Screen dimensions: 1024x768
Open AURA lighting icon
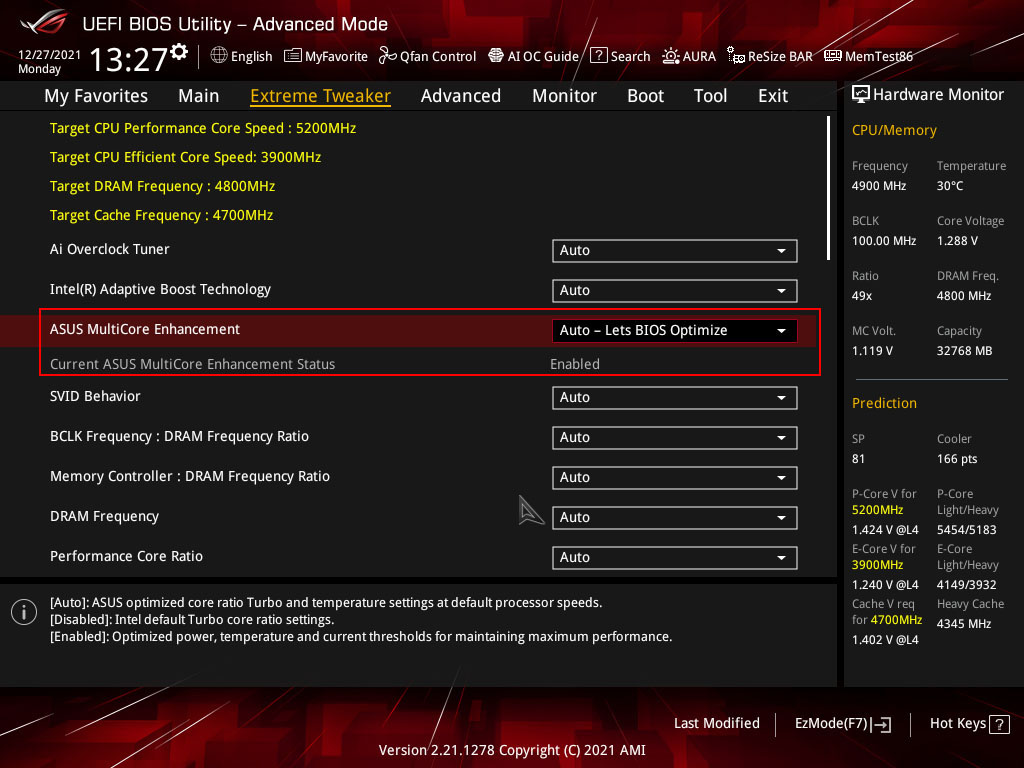(671, 56)
